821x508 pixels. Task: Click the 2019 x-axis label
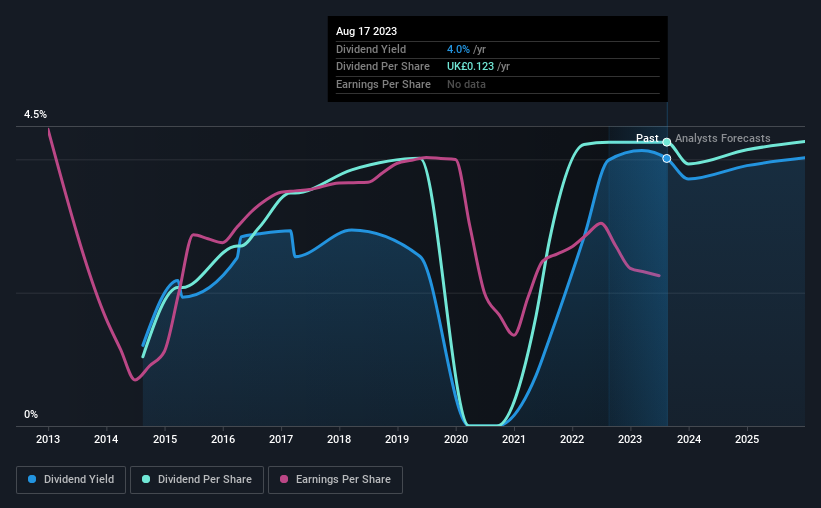click(x=397, y=439)
